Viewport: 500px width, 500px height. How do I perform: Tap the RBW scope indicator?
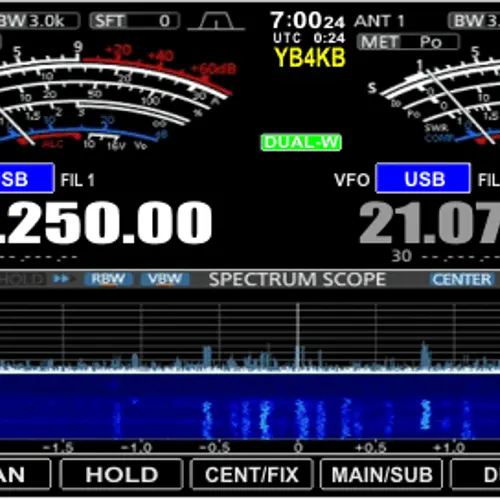pyautogui.click(x=108, y=279)
